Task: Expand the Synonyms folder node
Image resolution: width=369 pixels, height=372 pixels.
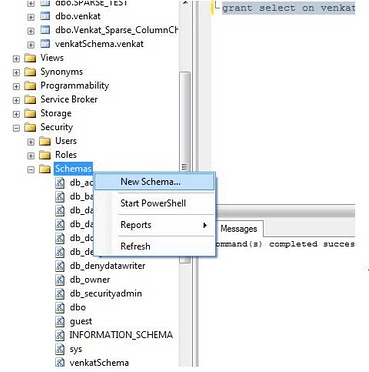Action: pyautogui.click(x=16, y=72)
